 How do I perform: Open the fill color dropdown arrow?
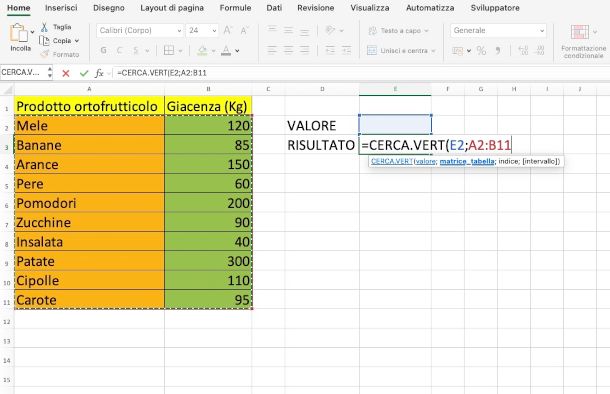click(x=213, y=51)
